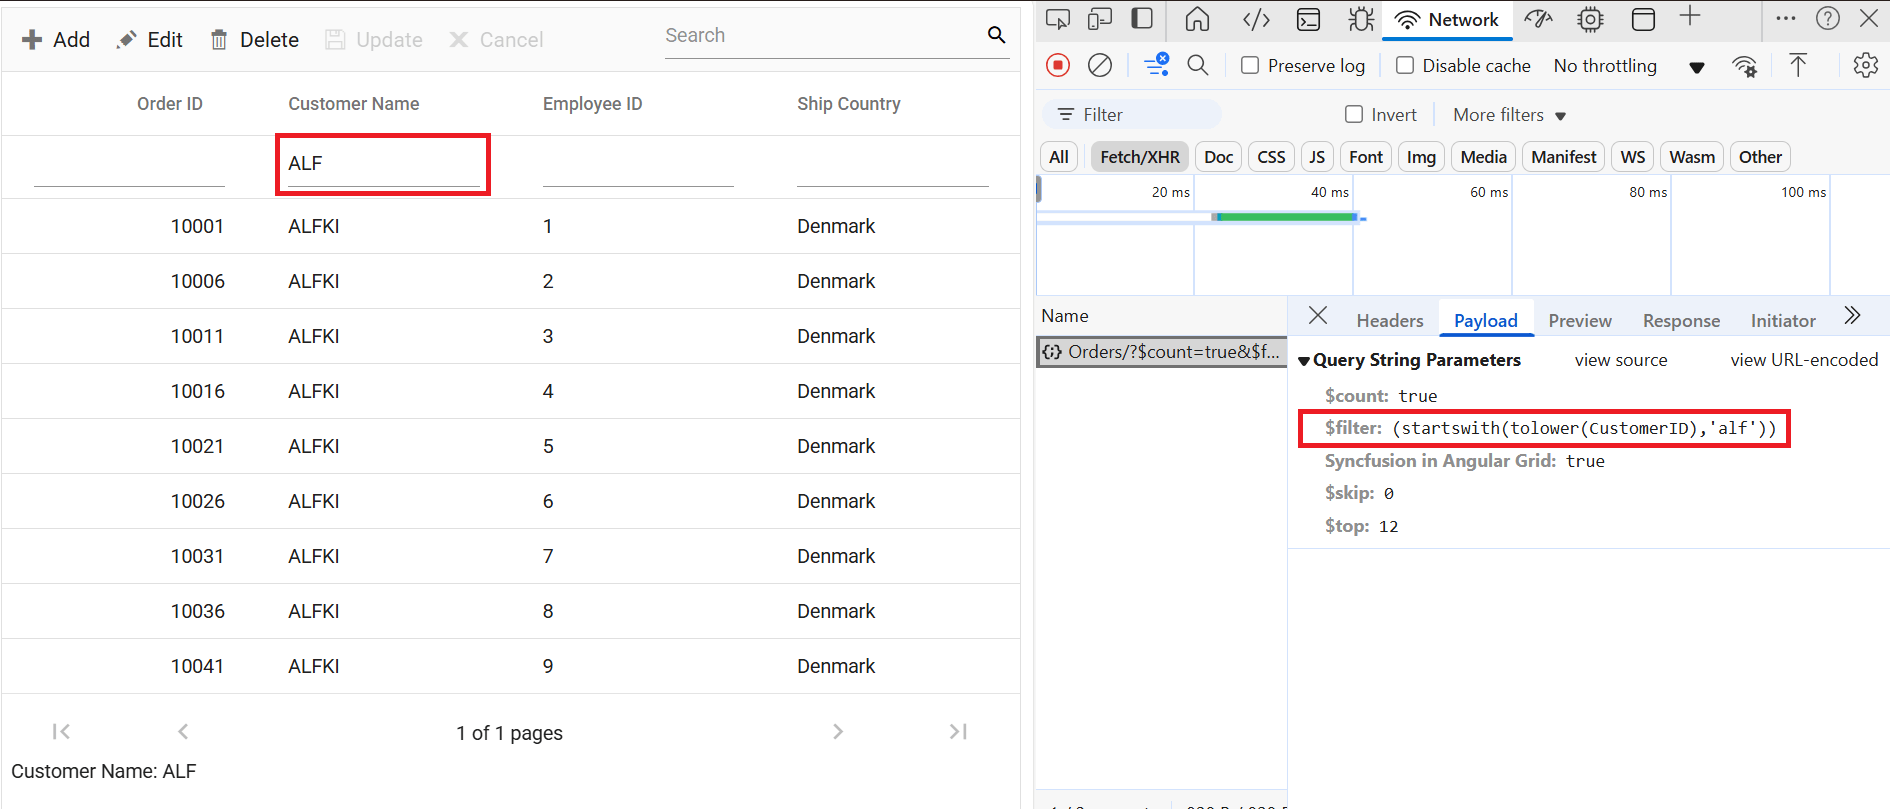Toggle network filter bar icon
This screenshot has height=809, width=1890.
(x=1157, y=65)
